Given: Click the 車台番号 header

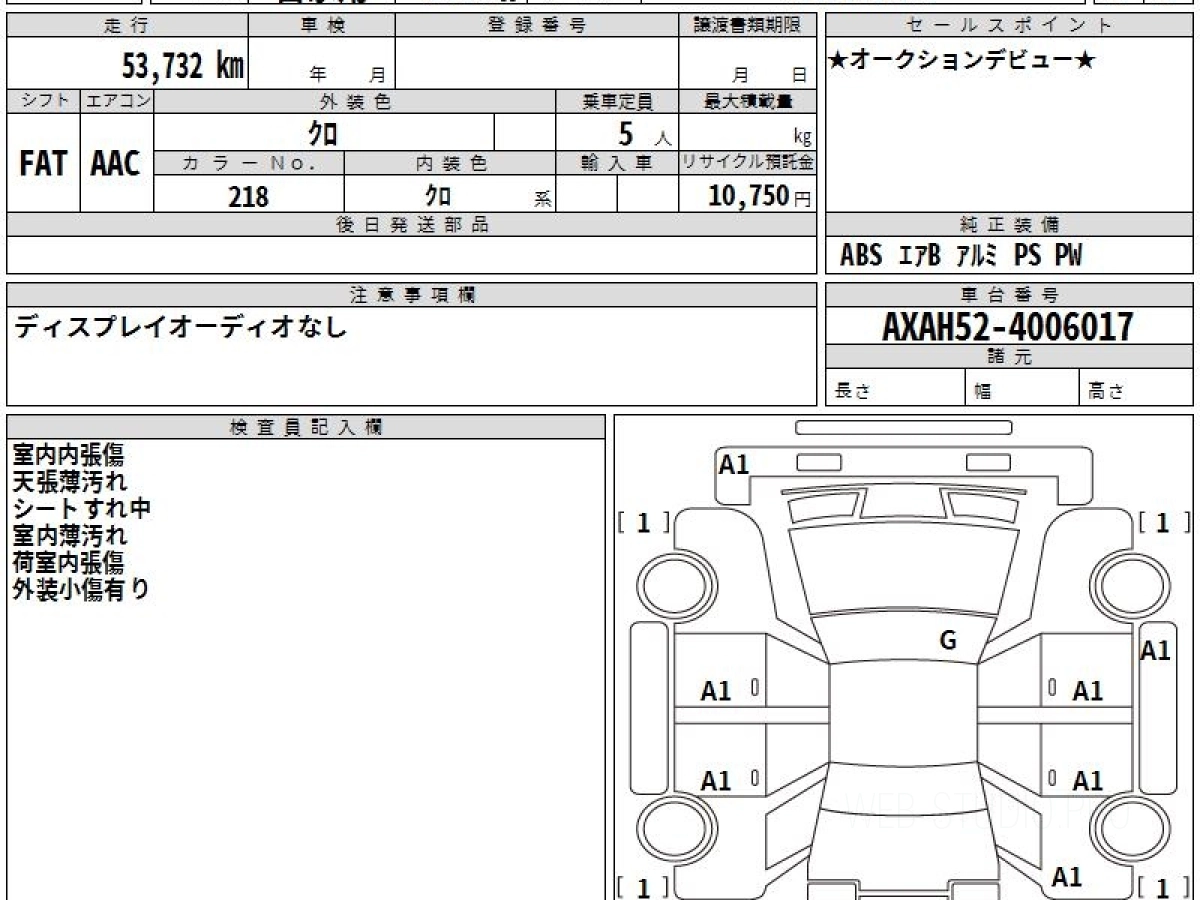Looking at the screenshot, I should (x=1009, y=295).
